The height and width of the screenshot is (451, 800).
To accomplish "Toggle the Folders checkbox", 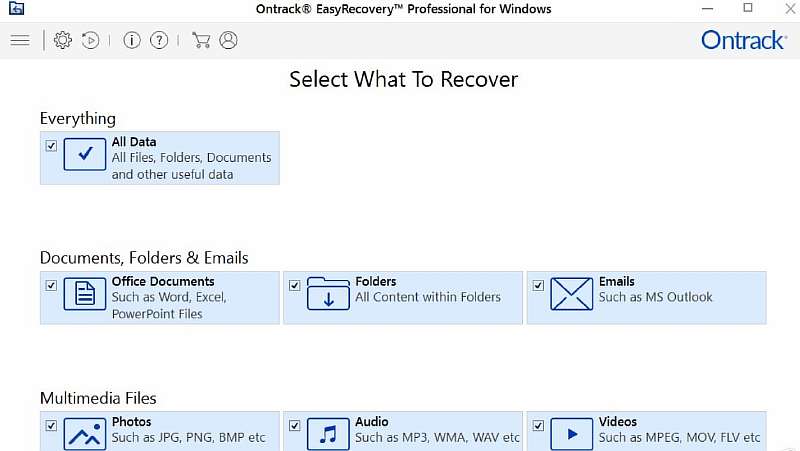I will tap(295, 286).
